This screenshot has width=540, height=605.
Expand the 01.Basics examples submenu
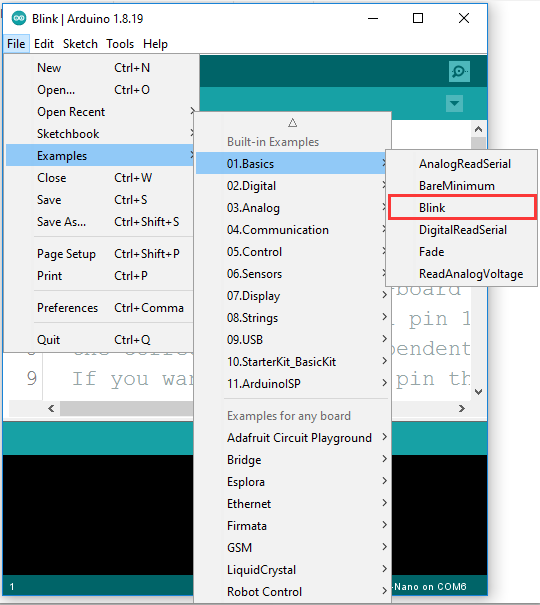point(292,164)
